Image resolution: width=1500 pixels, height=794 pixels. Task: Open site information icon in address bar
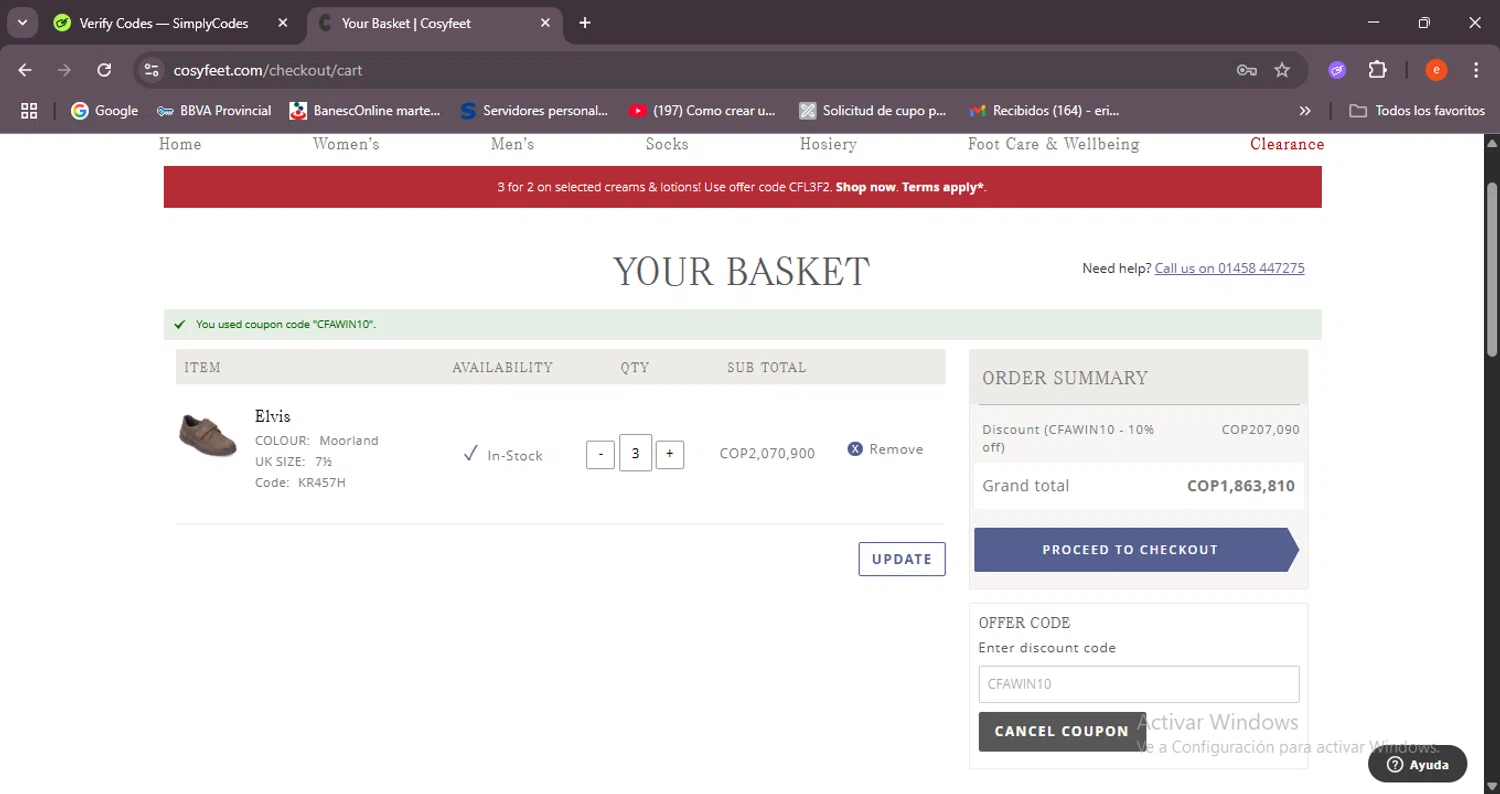(151, 70)
